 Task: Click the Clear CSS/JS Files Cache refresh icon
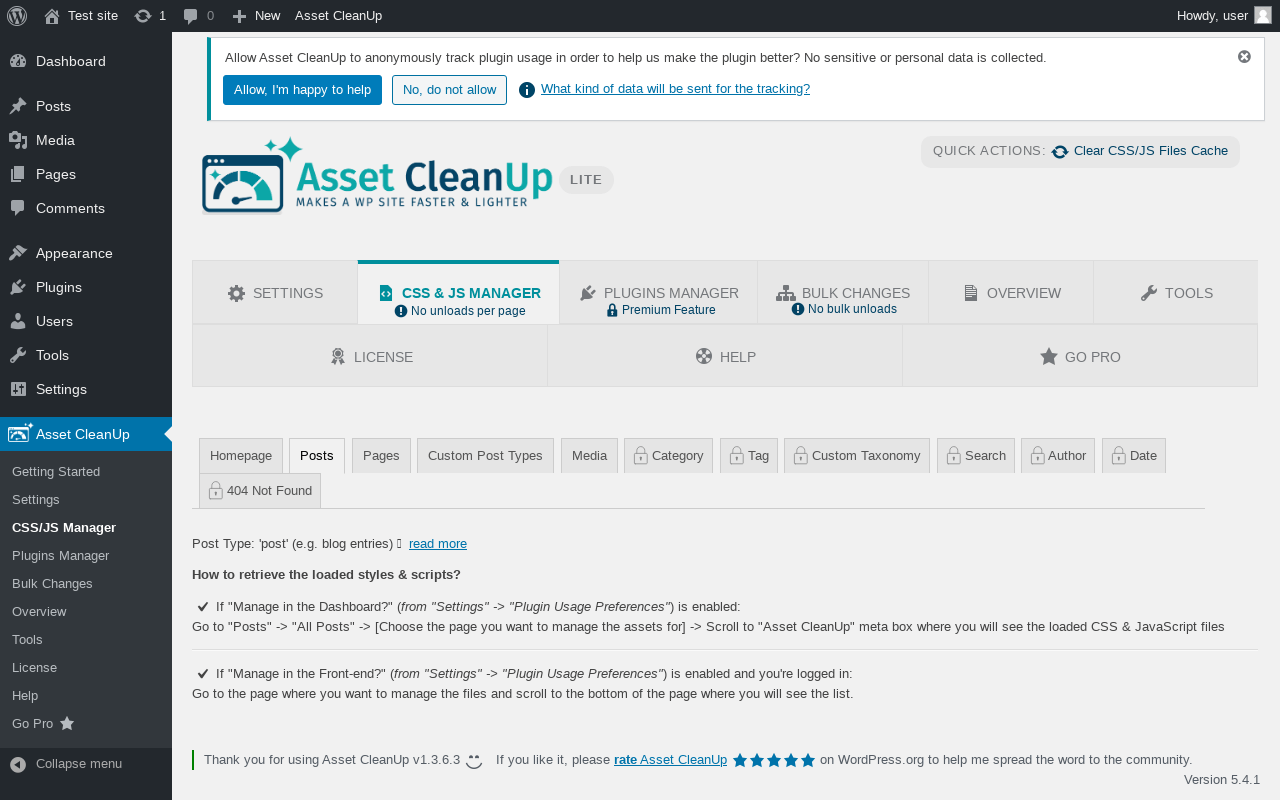point(1060,152)
